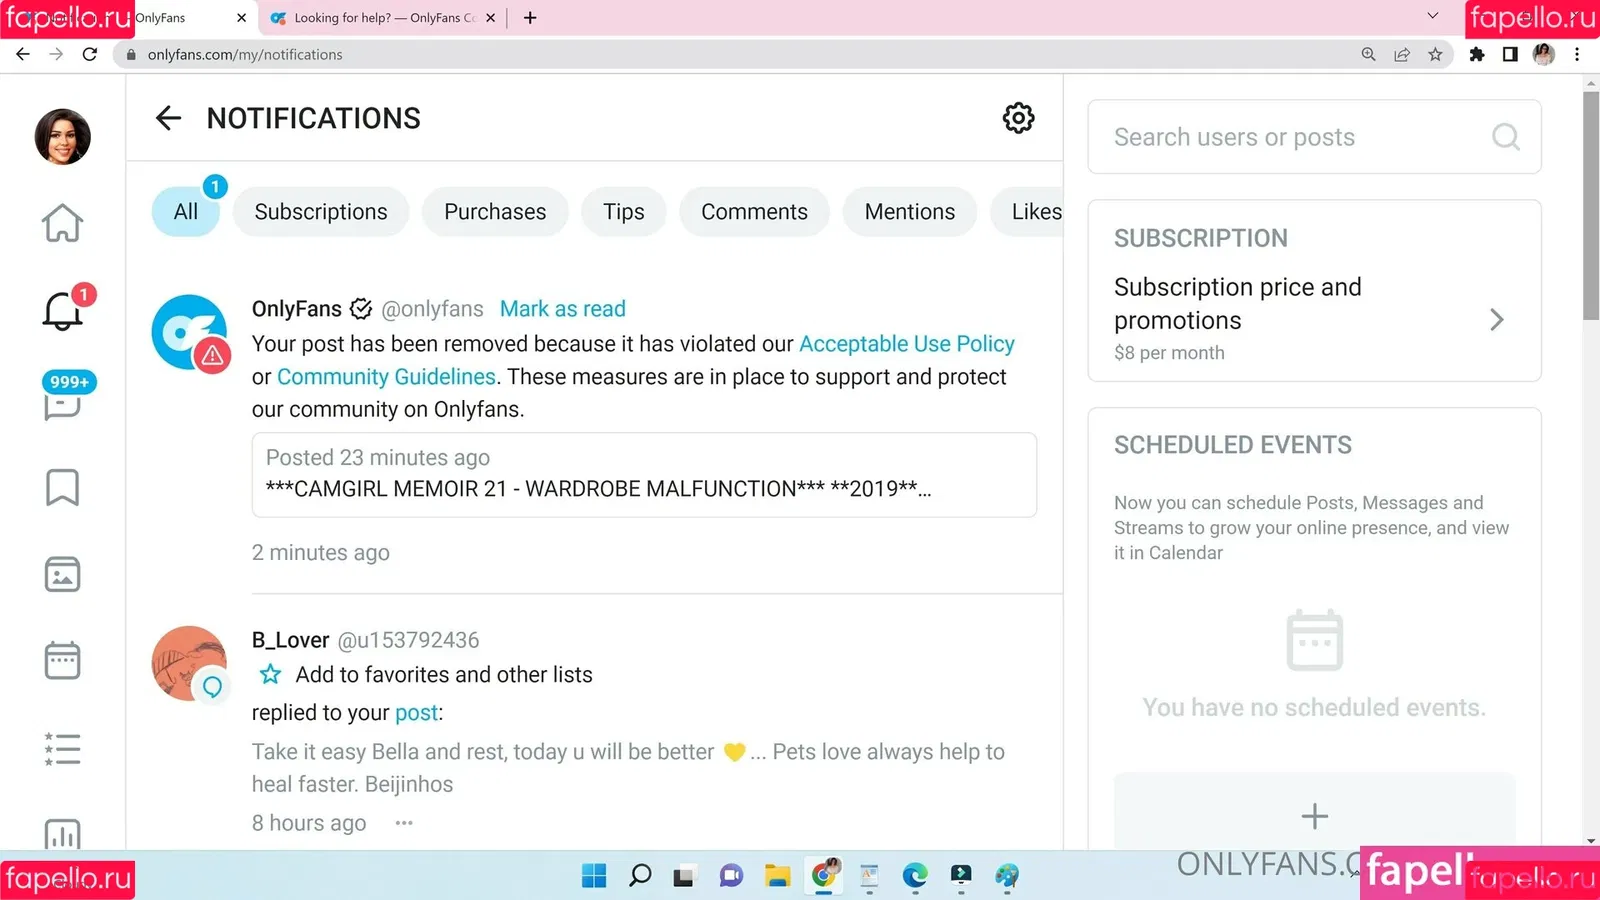Click the browser back button
The image size is (1600, 900).
[23, 54]
